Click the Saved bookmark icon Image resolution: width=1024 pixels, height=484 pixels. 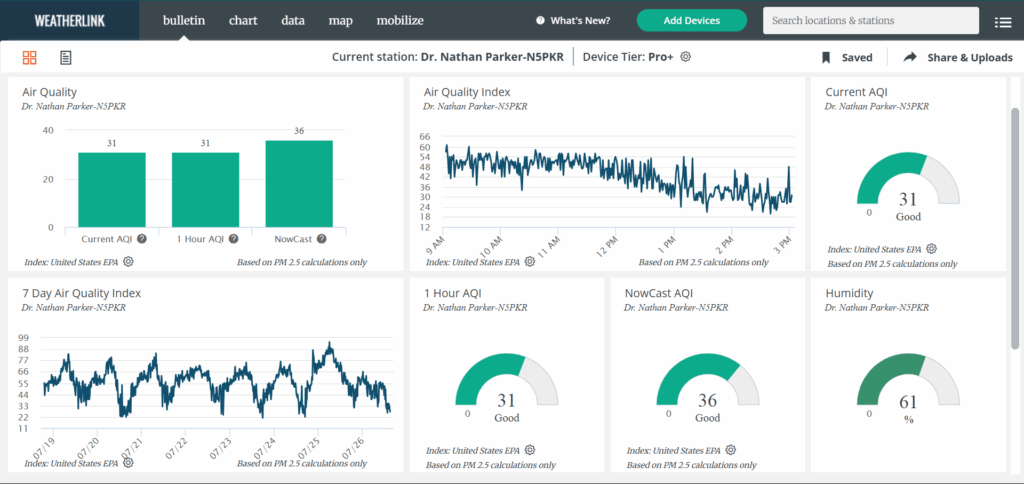(827, 58)
